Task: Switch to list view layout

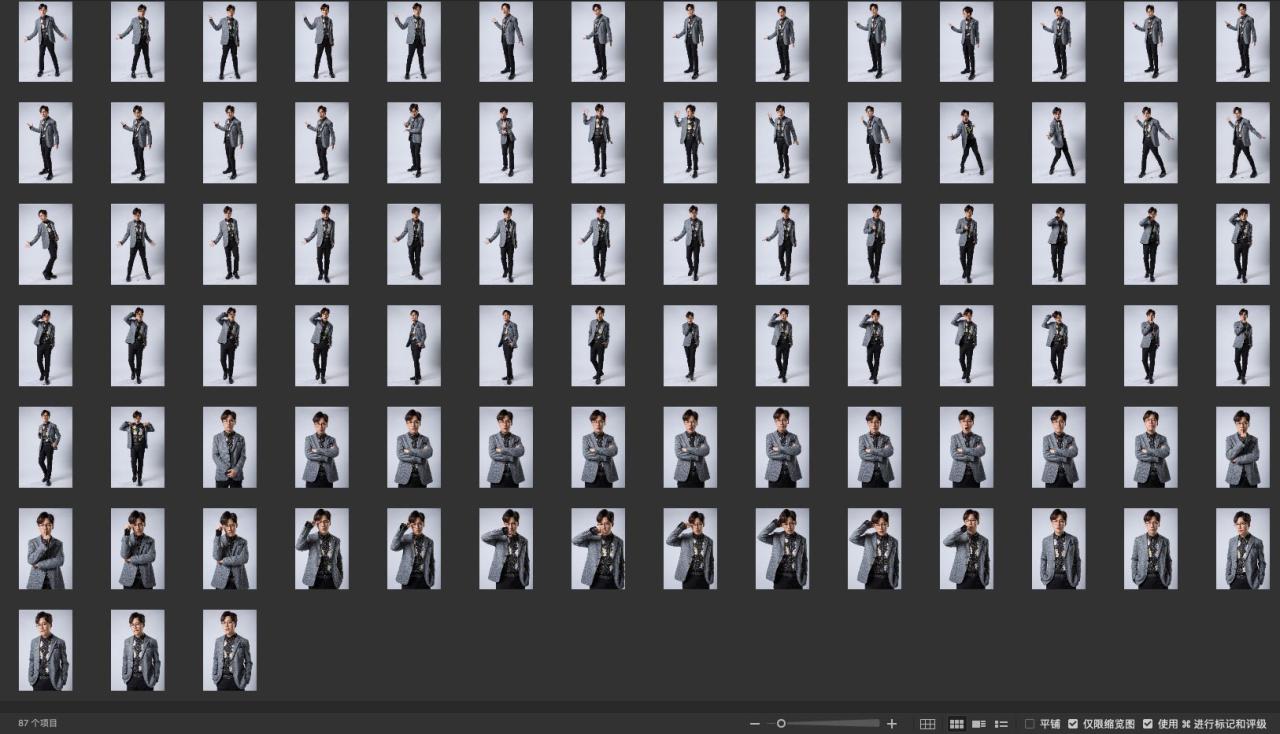Action: pos(1001,724)
